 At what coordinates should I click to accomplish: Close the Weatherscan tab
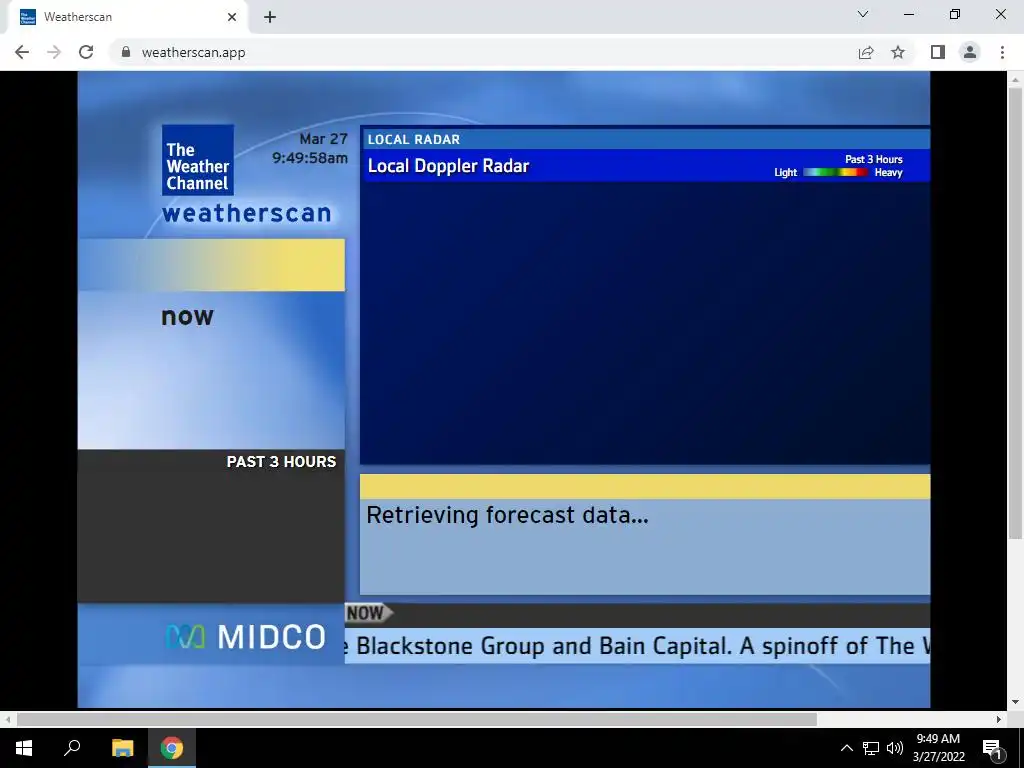click(232, 17)
